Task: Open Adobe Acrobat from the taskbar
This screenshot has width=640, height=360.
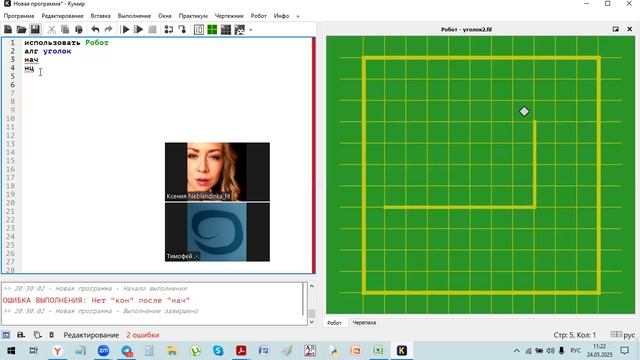Action: coord(241,351)
